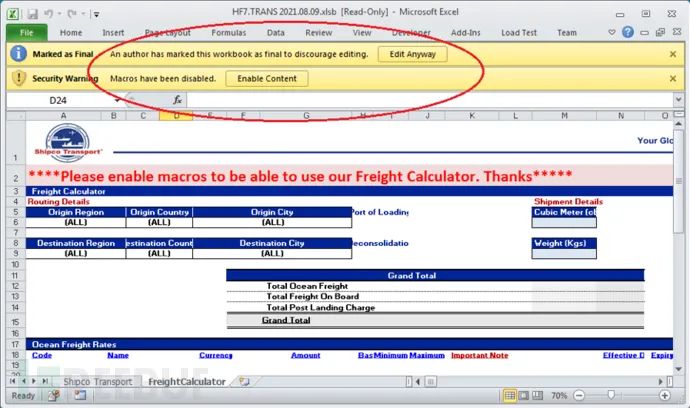Restore down the workbook window icon
Viewport: 690px width, 408px height.
661,32
